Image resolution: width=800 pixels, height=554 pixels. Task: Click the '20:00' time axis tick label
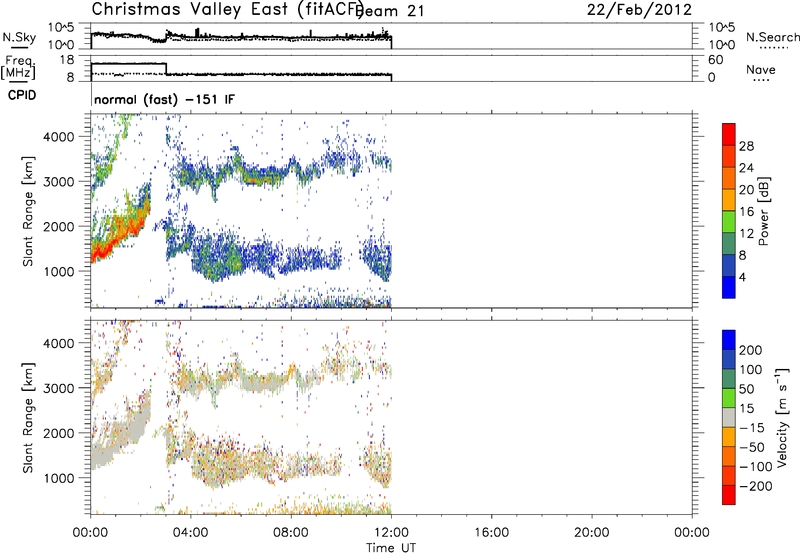click(591, 533)
